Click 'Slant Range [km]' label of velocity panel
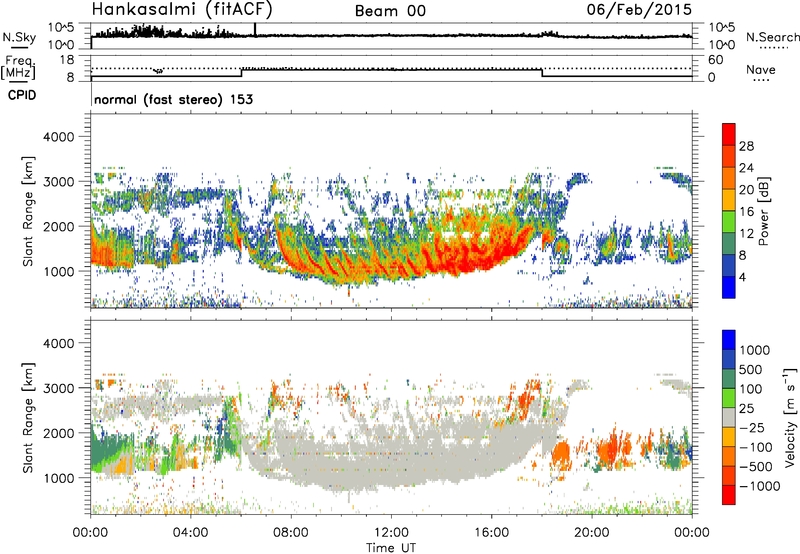 pos(28,417)
